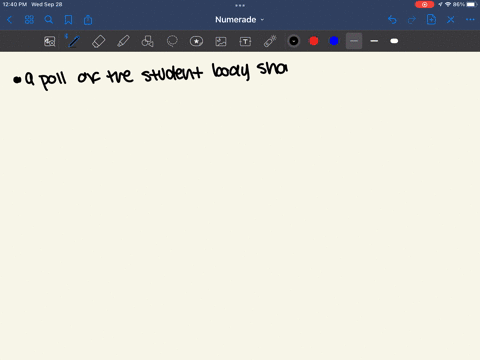Select the Pen tool
The height and width of the screenshot is (360, 480).
pyautogui.click(x=74, y=41)
